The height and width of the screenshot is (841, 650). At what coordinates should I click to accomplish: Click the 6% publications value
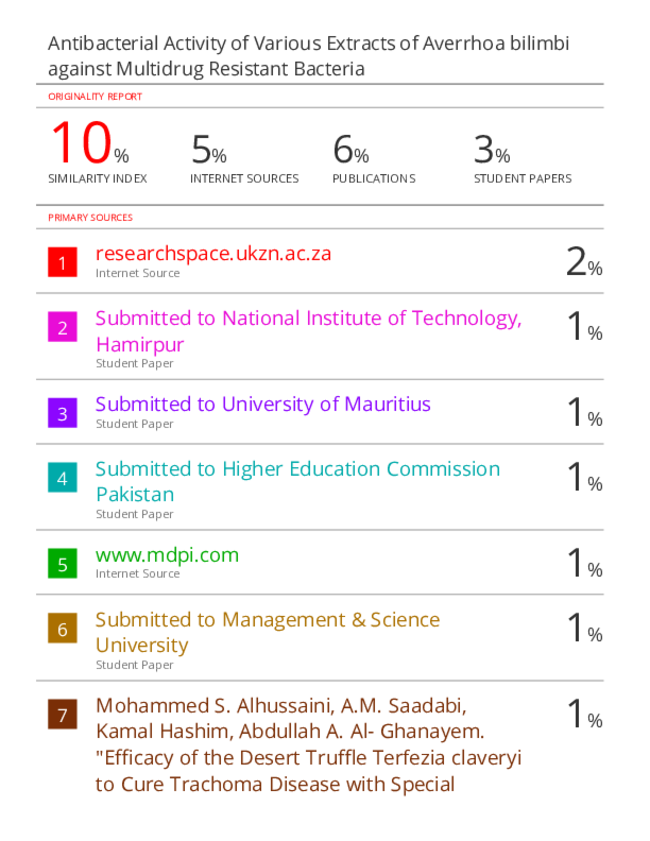tap(351, 149)
